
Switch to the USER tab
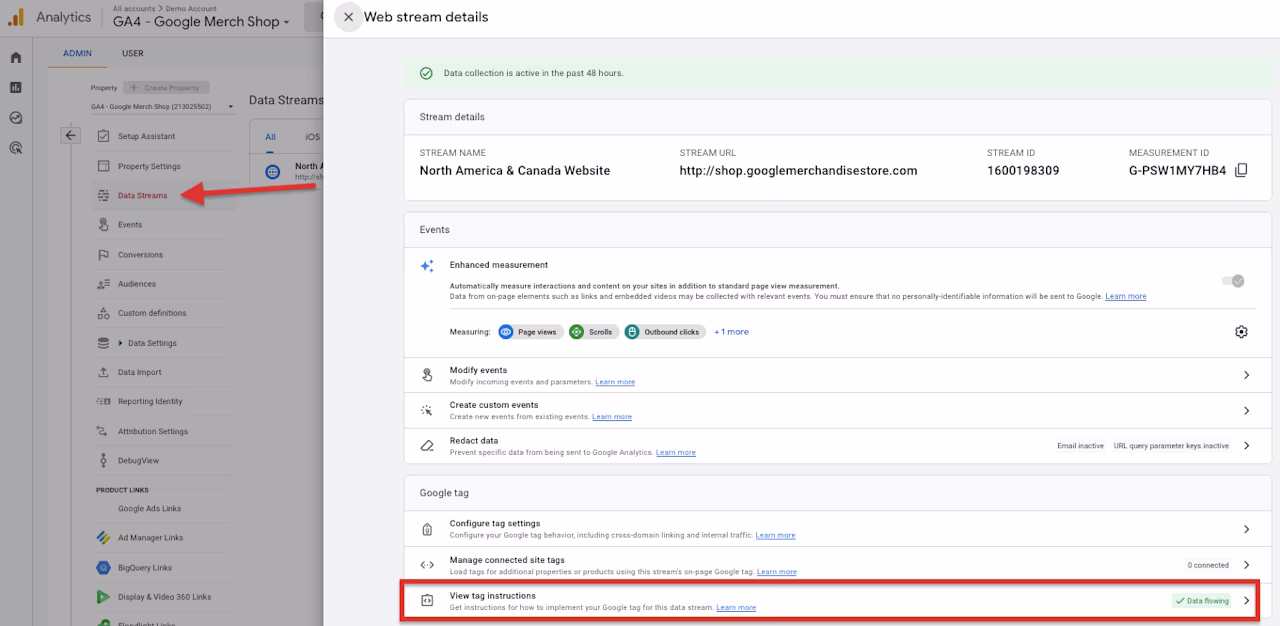(x=133, y=54)
